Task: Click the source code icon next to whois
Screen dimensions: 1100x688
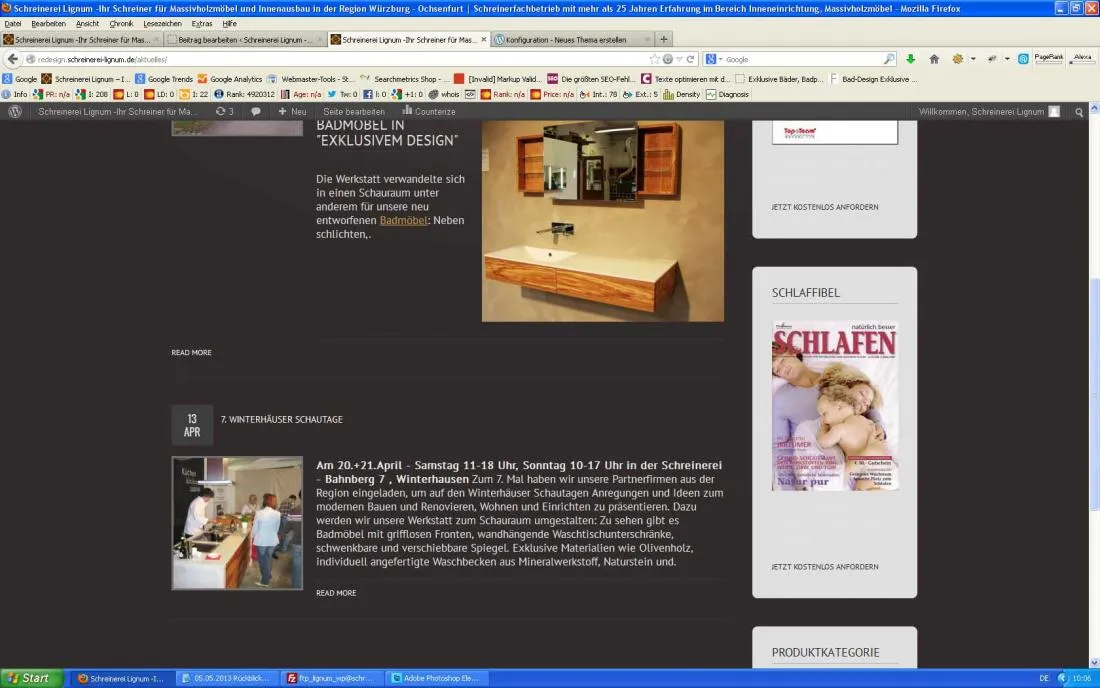Action: coord(470,94)
